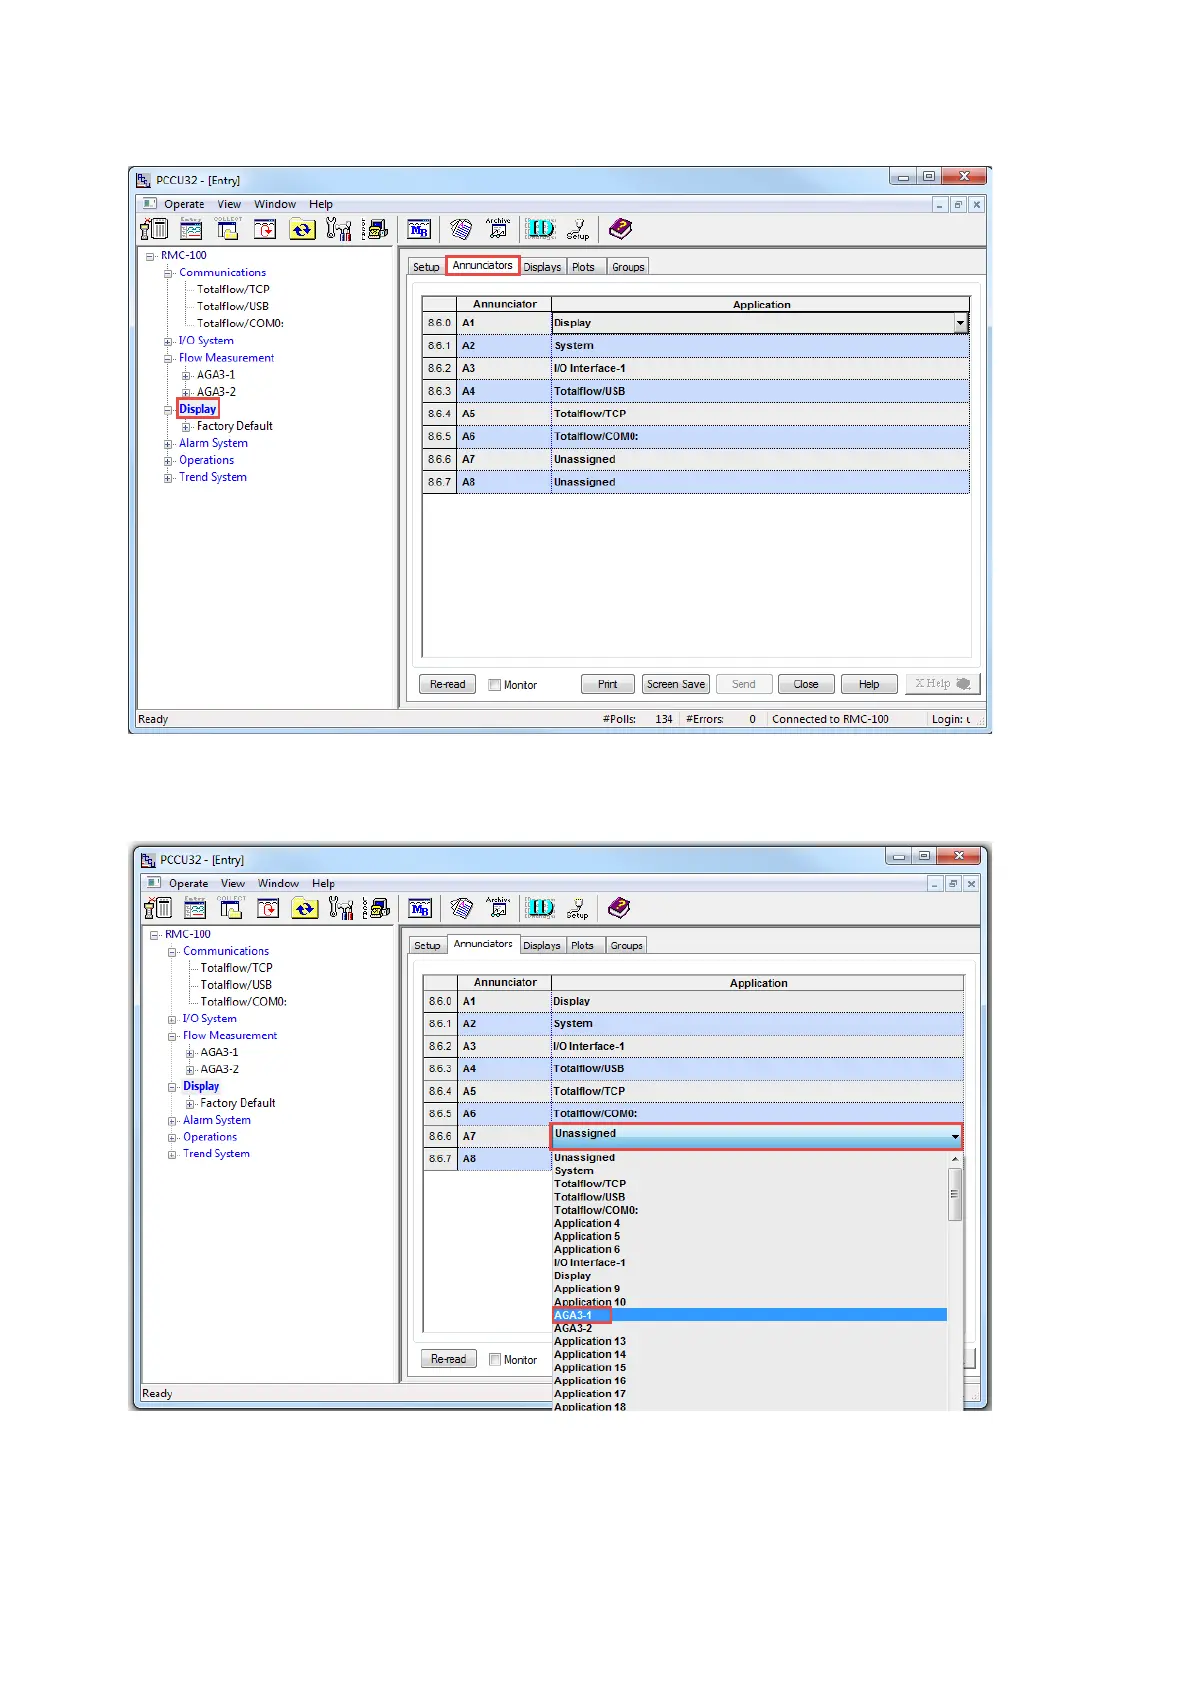Screen dimensions: 1191x1684
Task: Click the wrench tools icon in lower window toolbar
Action: [x=341, y=908]
